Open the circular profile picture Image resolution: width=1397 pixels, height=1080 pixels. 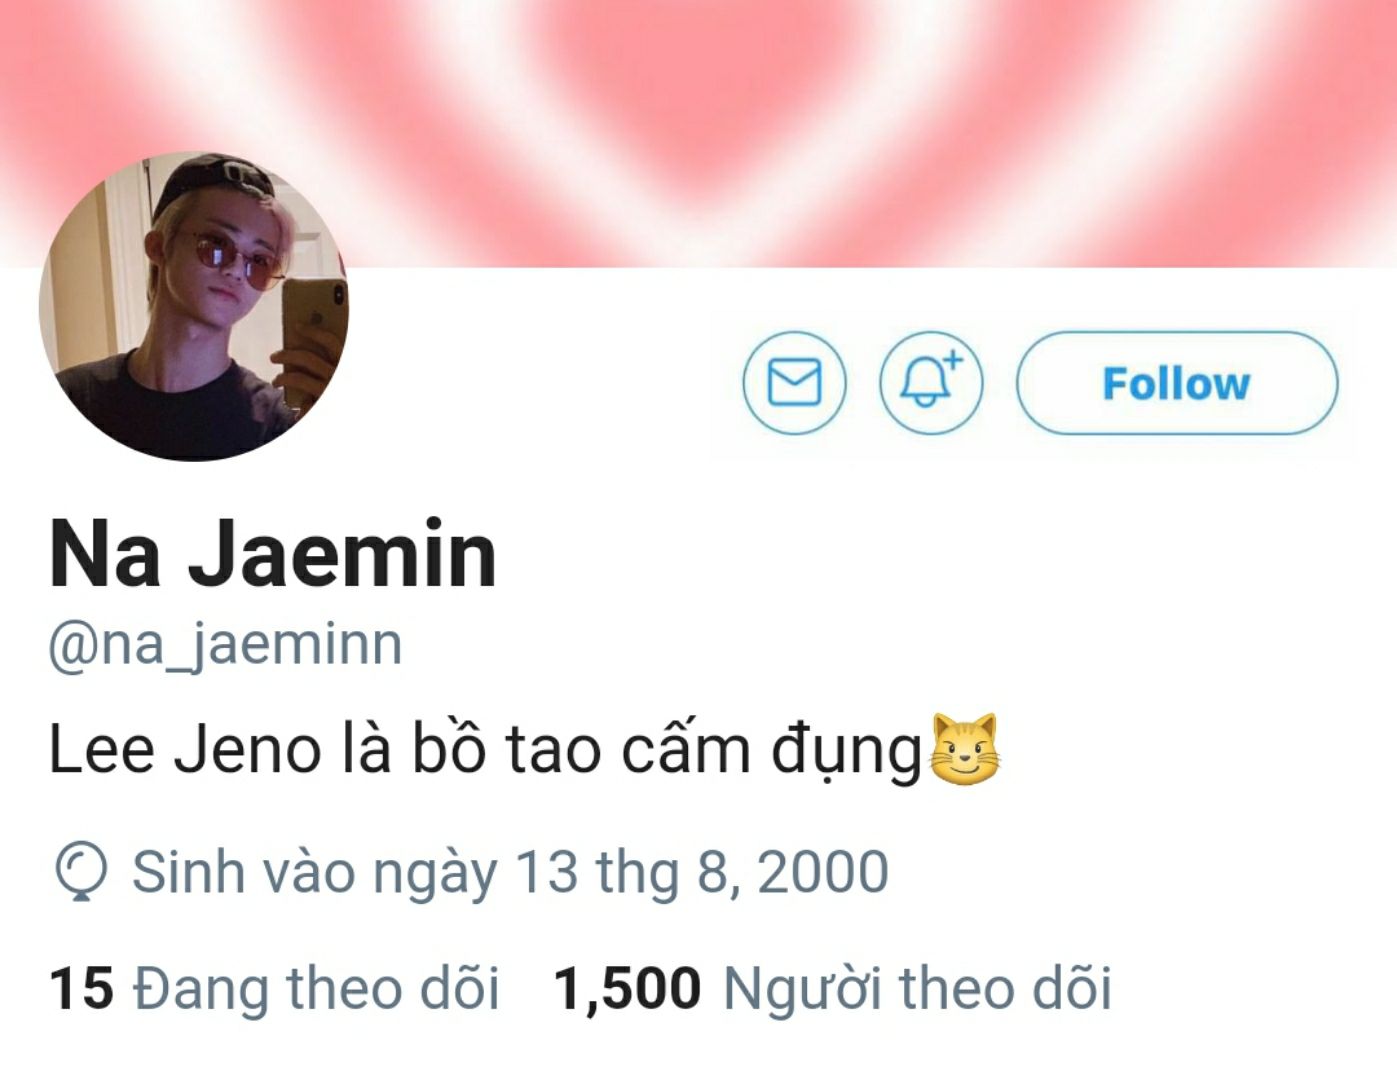pos(194,306)
